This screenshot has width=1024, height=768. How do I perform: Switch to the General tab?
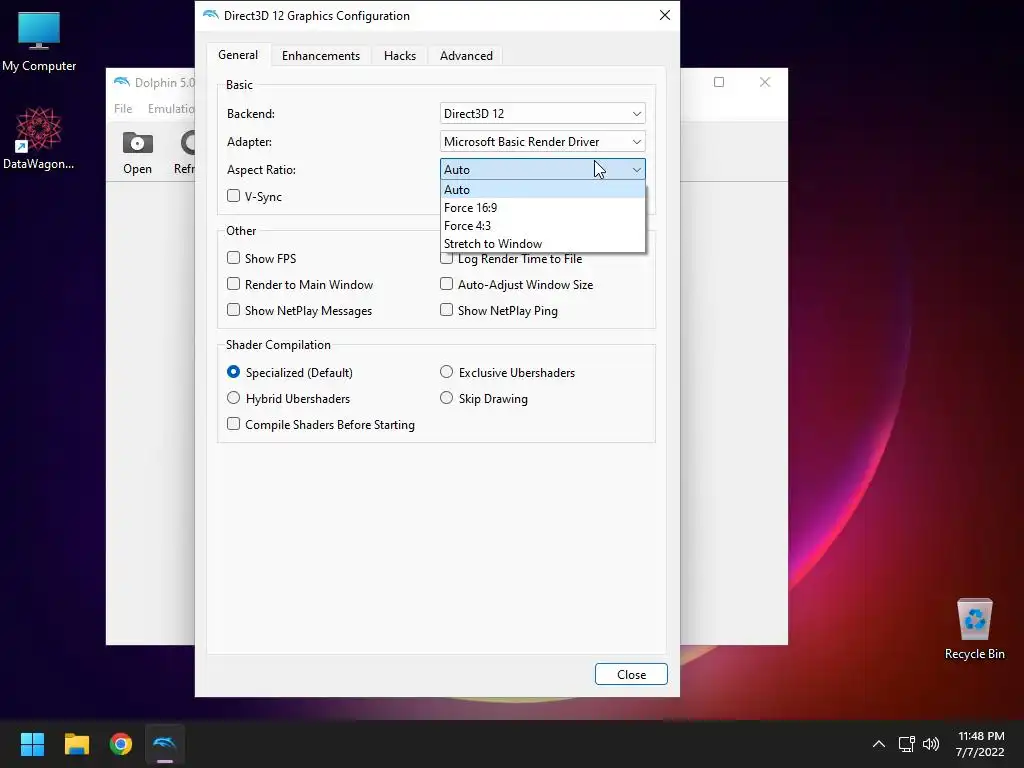click(x=238, y=55)
